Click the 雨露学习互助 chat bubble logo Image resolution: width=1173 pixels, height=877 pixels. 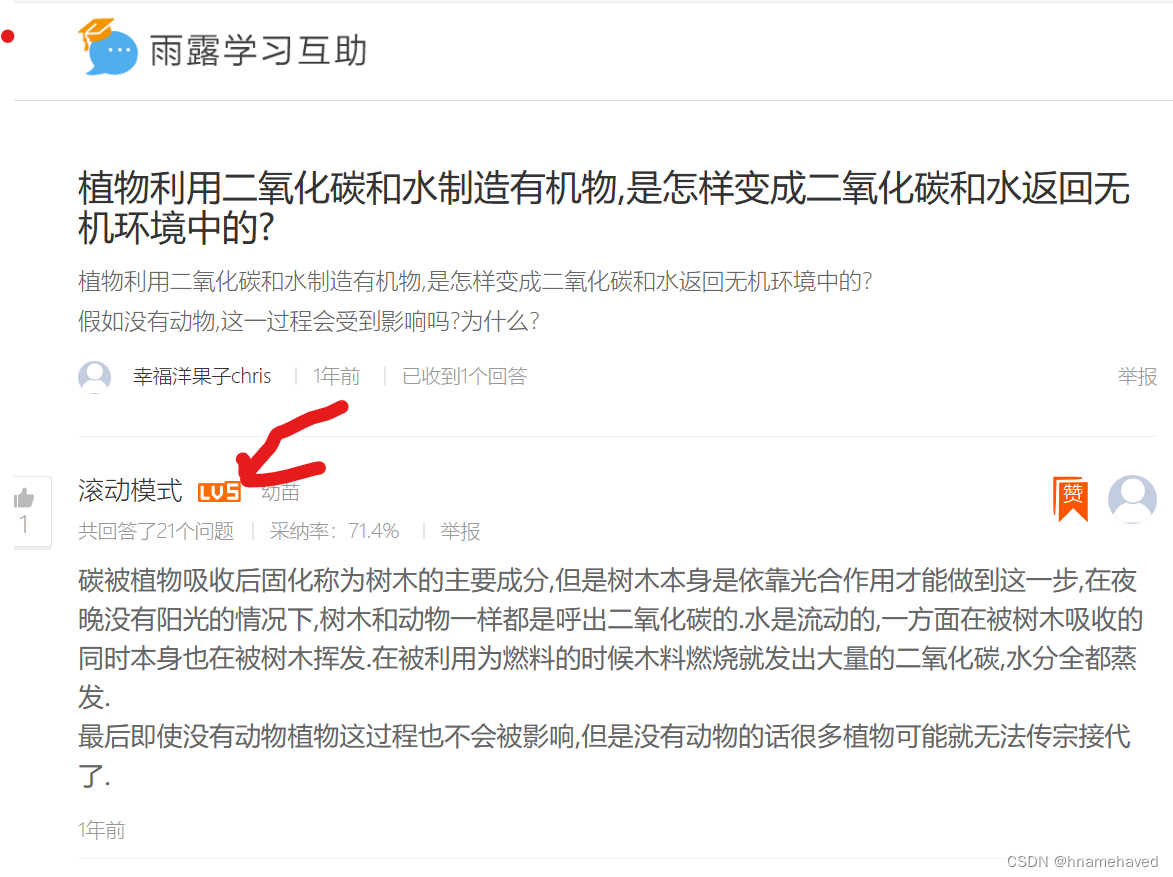click(x=108, y=46)
